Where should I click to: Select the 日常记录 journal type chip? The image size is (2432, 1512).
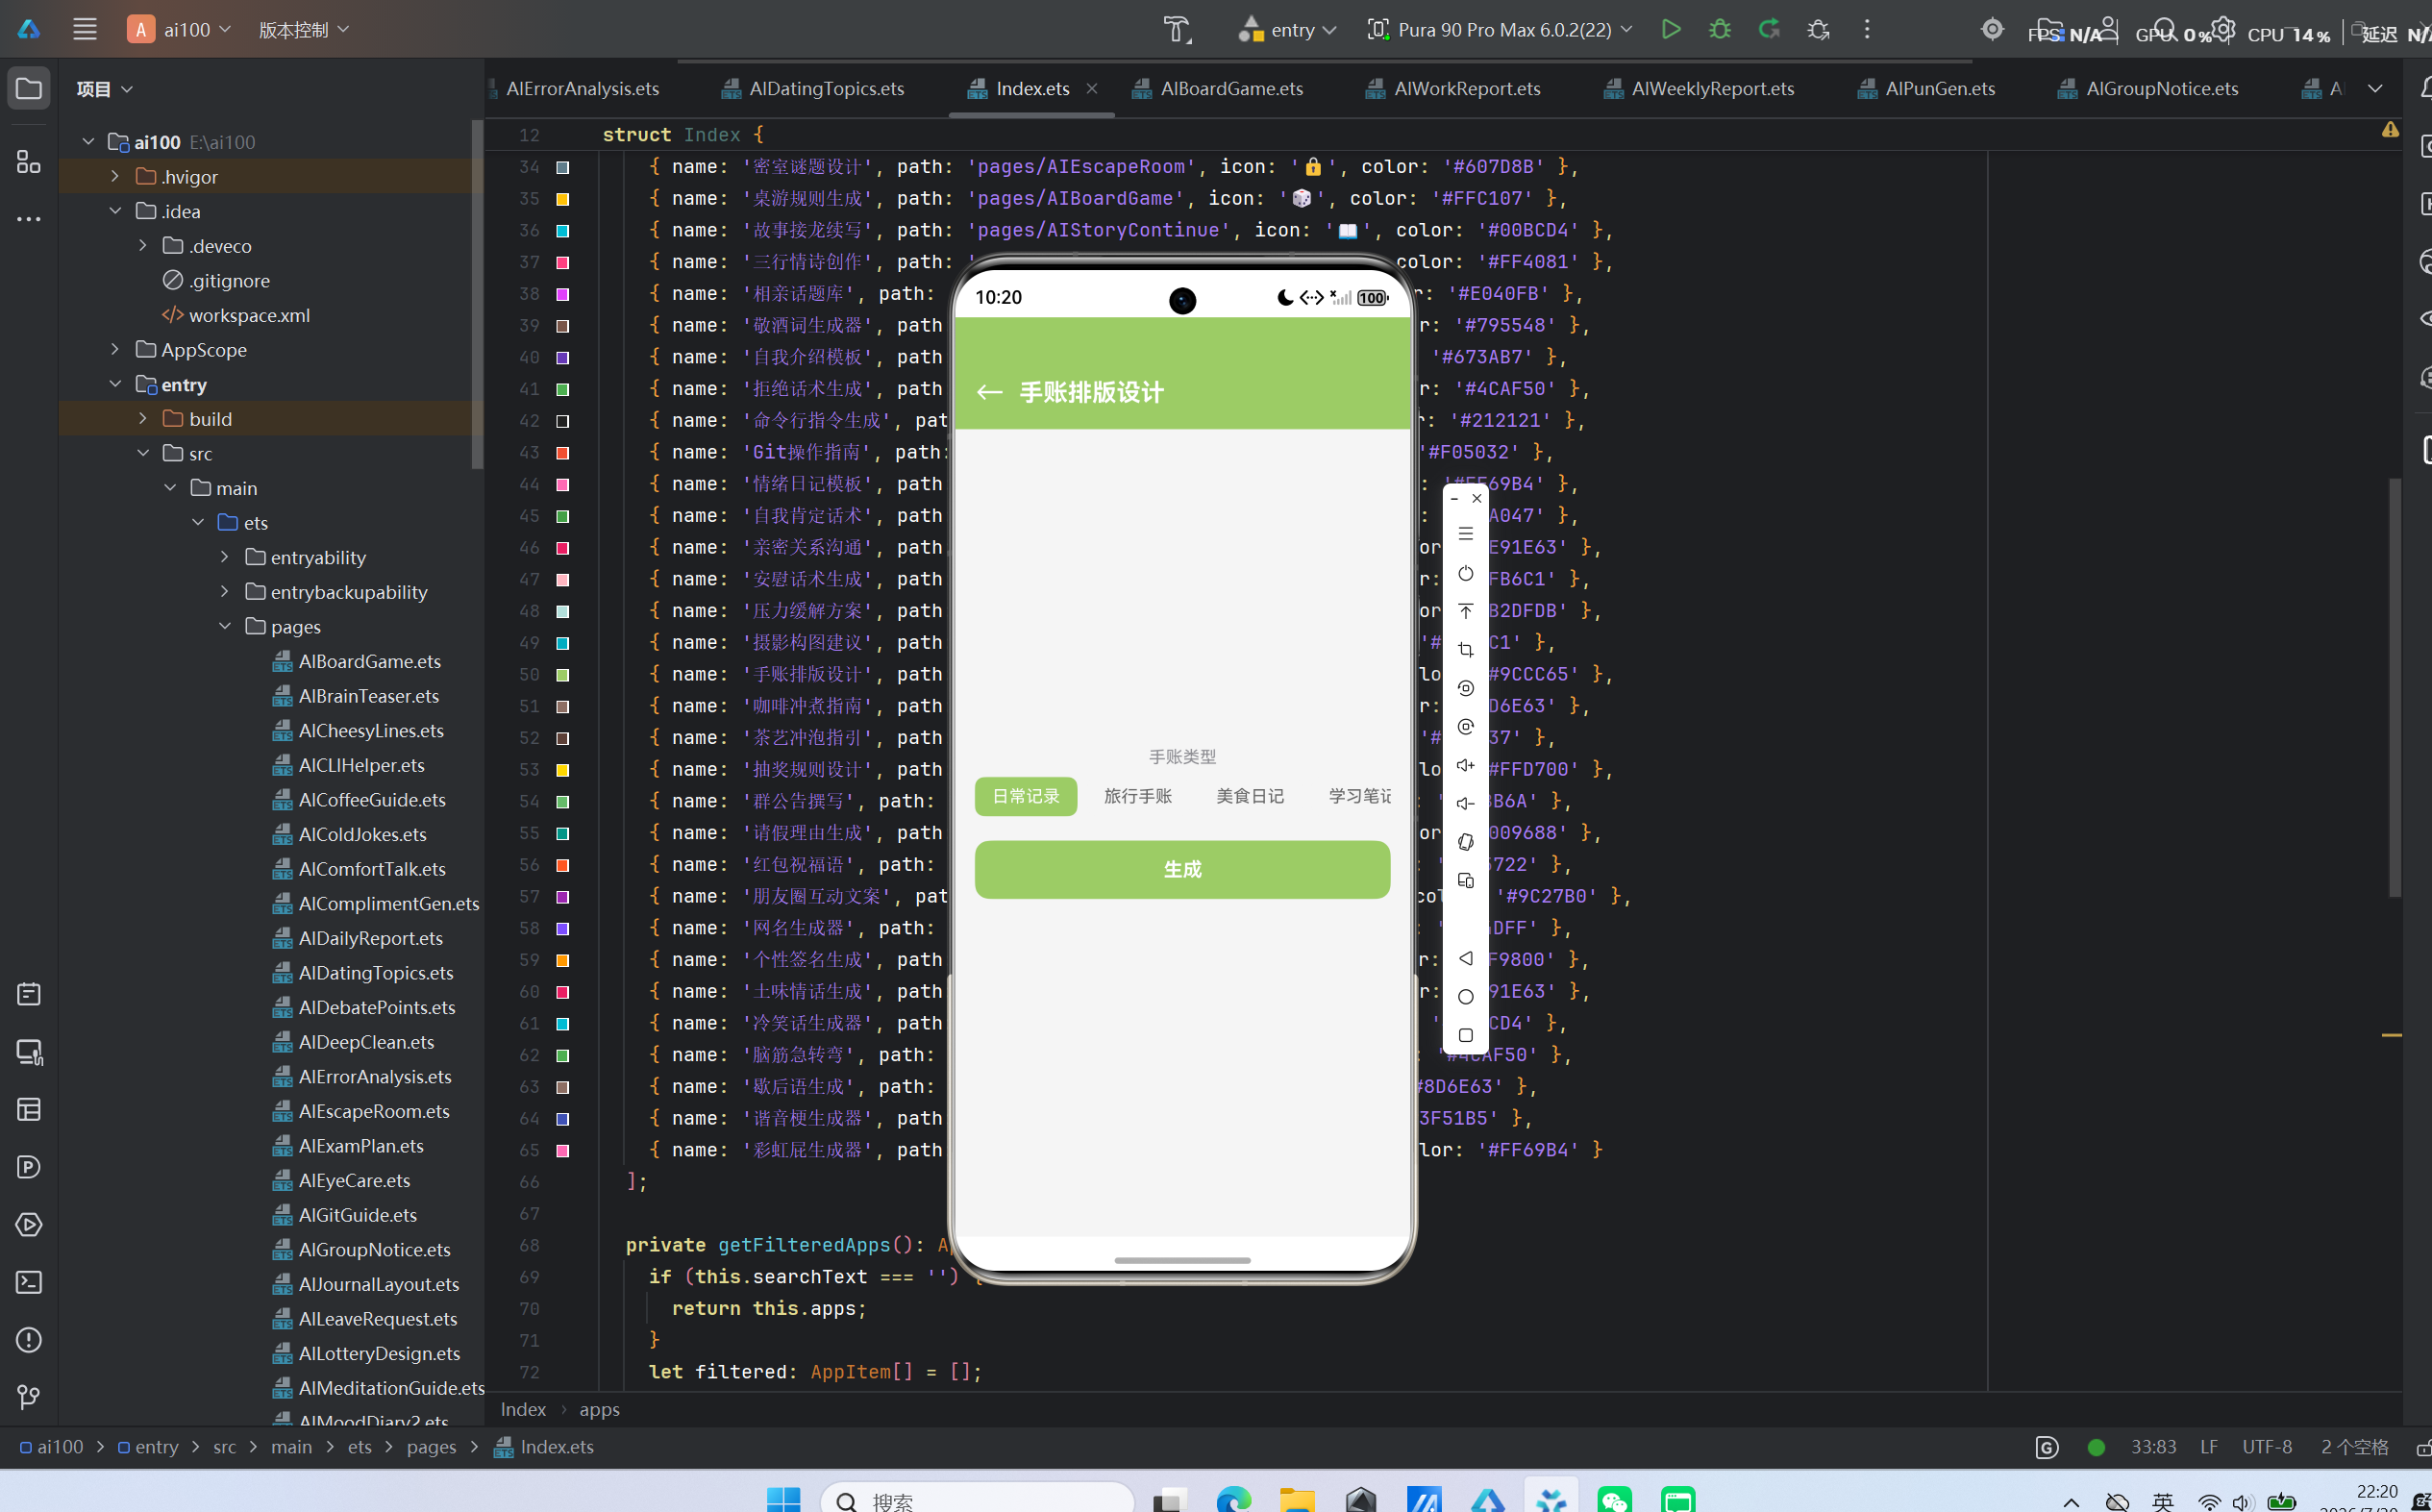(x=1026, y=796)
